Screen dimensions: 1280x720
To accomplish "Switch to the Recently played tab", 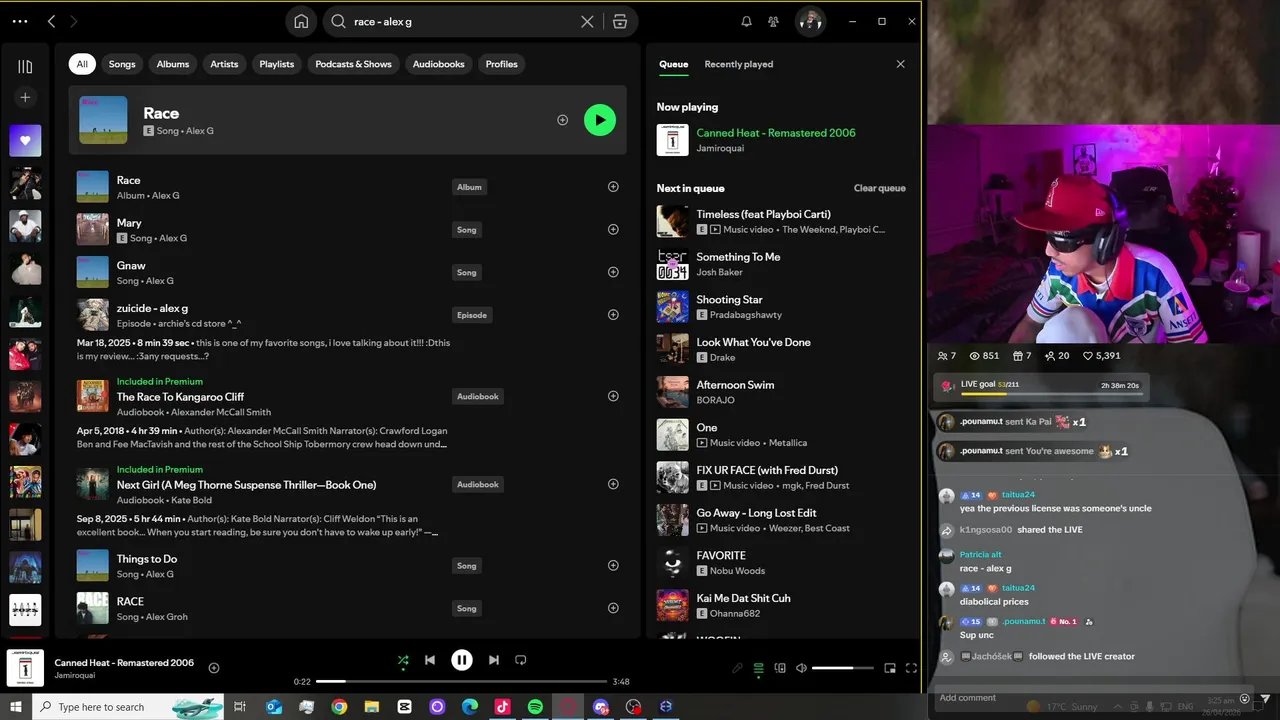I will pyautogui.click(x=739, y=64).
